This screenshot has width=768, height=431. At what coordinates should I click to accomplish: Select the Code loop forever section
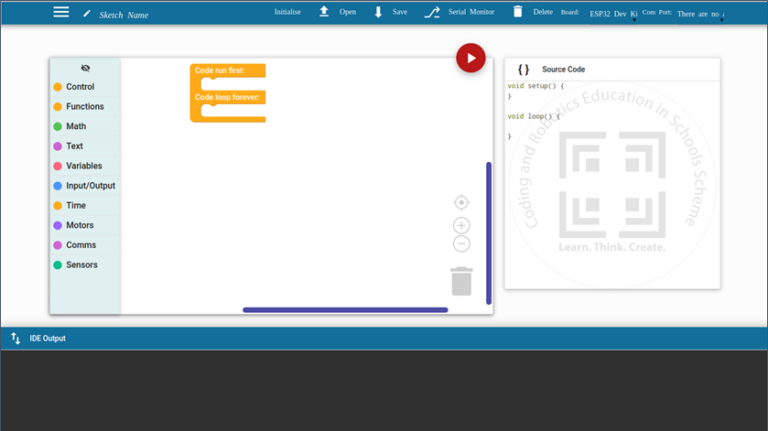pyautogui.click(x=227, y=97)
